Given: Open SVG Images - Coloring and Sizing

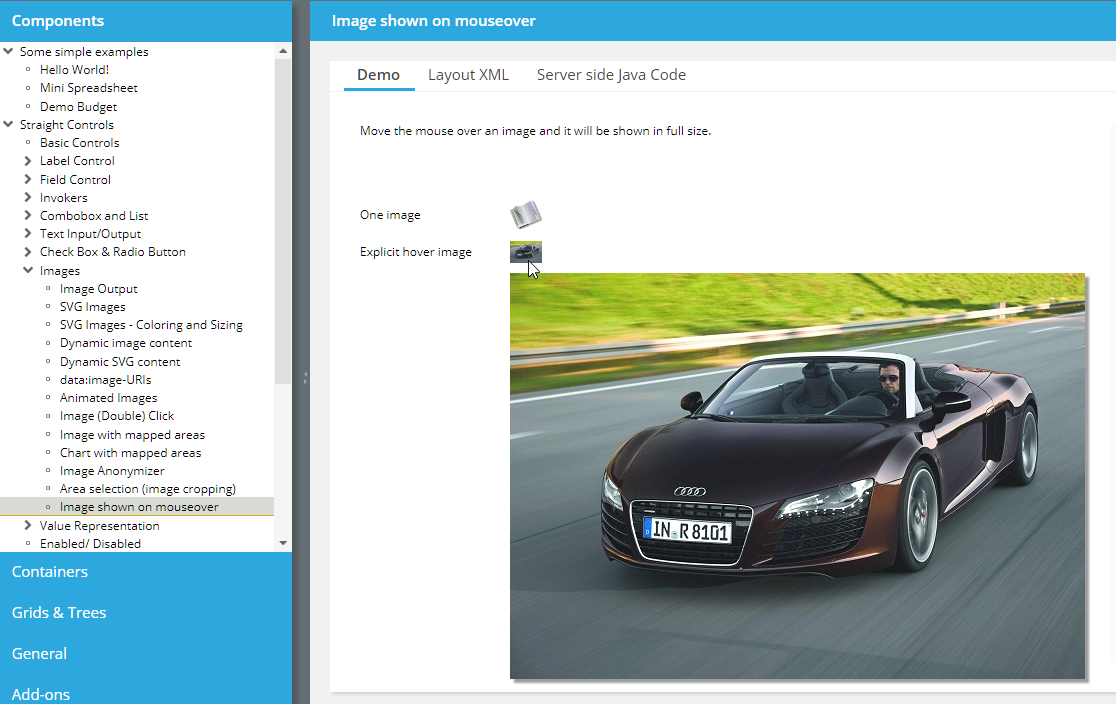Looking at the screenshot, I should point(151,325).
